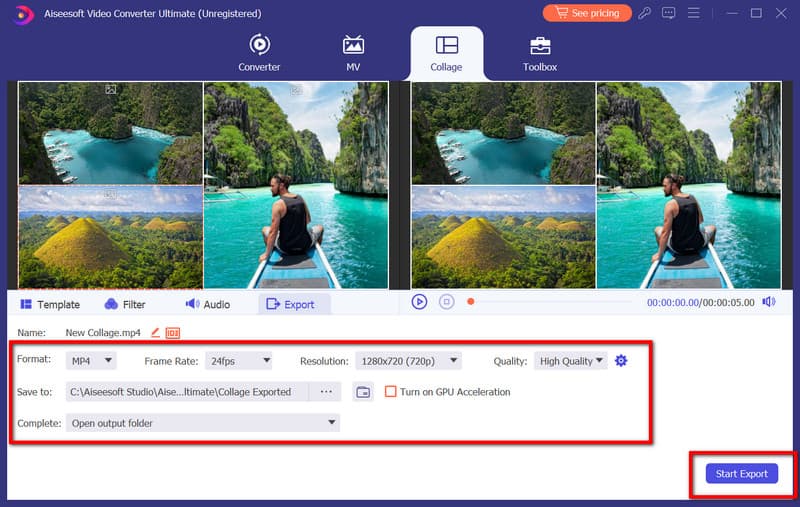The width and height of the screenshot is (800, 507).
Task: Switch to the Toolbox tab
Action: (540, 53)
